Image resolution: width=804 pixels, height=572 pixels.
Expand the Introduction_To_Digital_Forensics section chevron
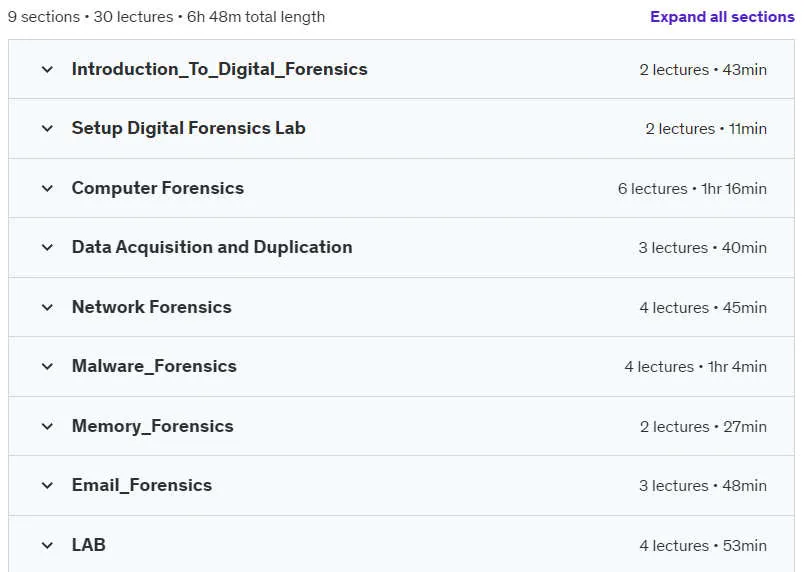click(x=47, y=69)
